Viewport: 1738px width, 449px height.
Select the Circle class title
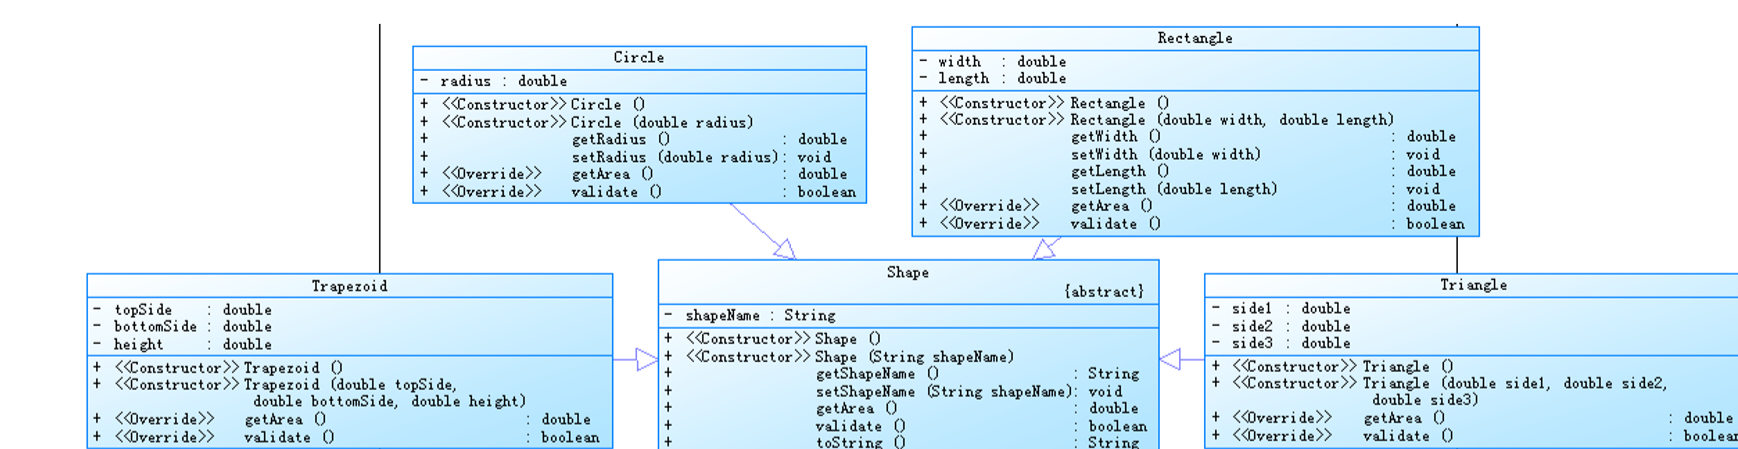click(x=639, y=58)
